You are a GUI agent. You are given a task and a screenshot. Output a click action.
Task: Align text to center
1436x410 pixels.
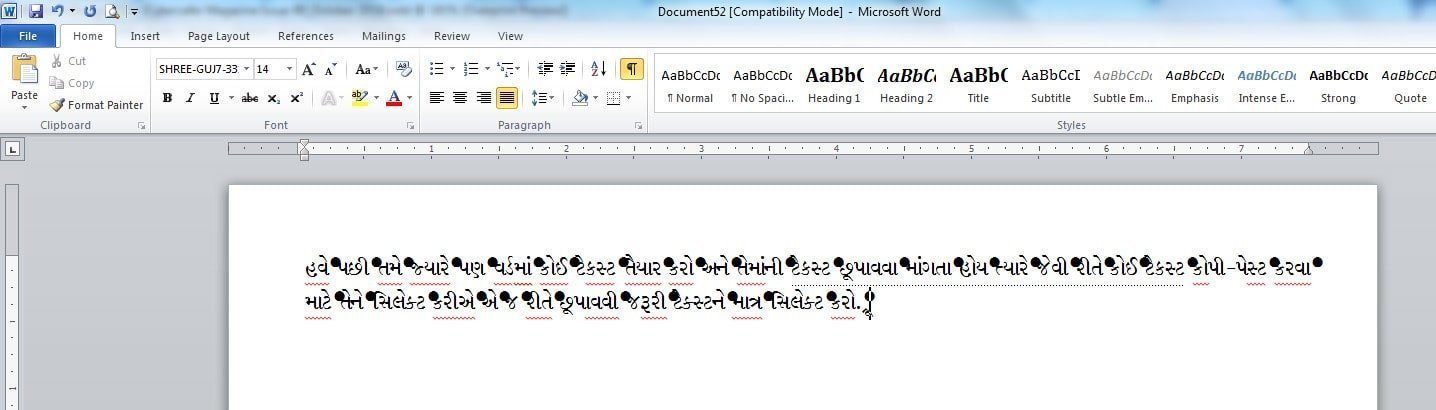pyautogui.click(x=460, y=98)
